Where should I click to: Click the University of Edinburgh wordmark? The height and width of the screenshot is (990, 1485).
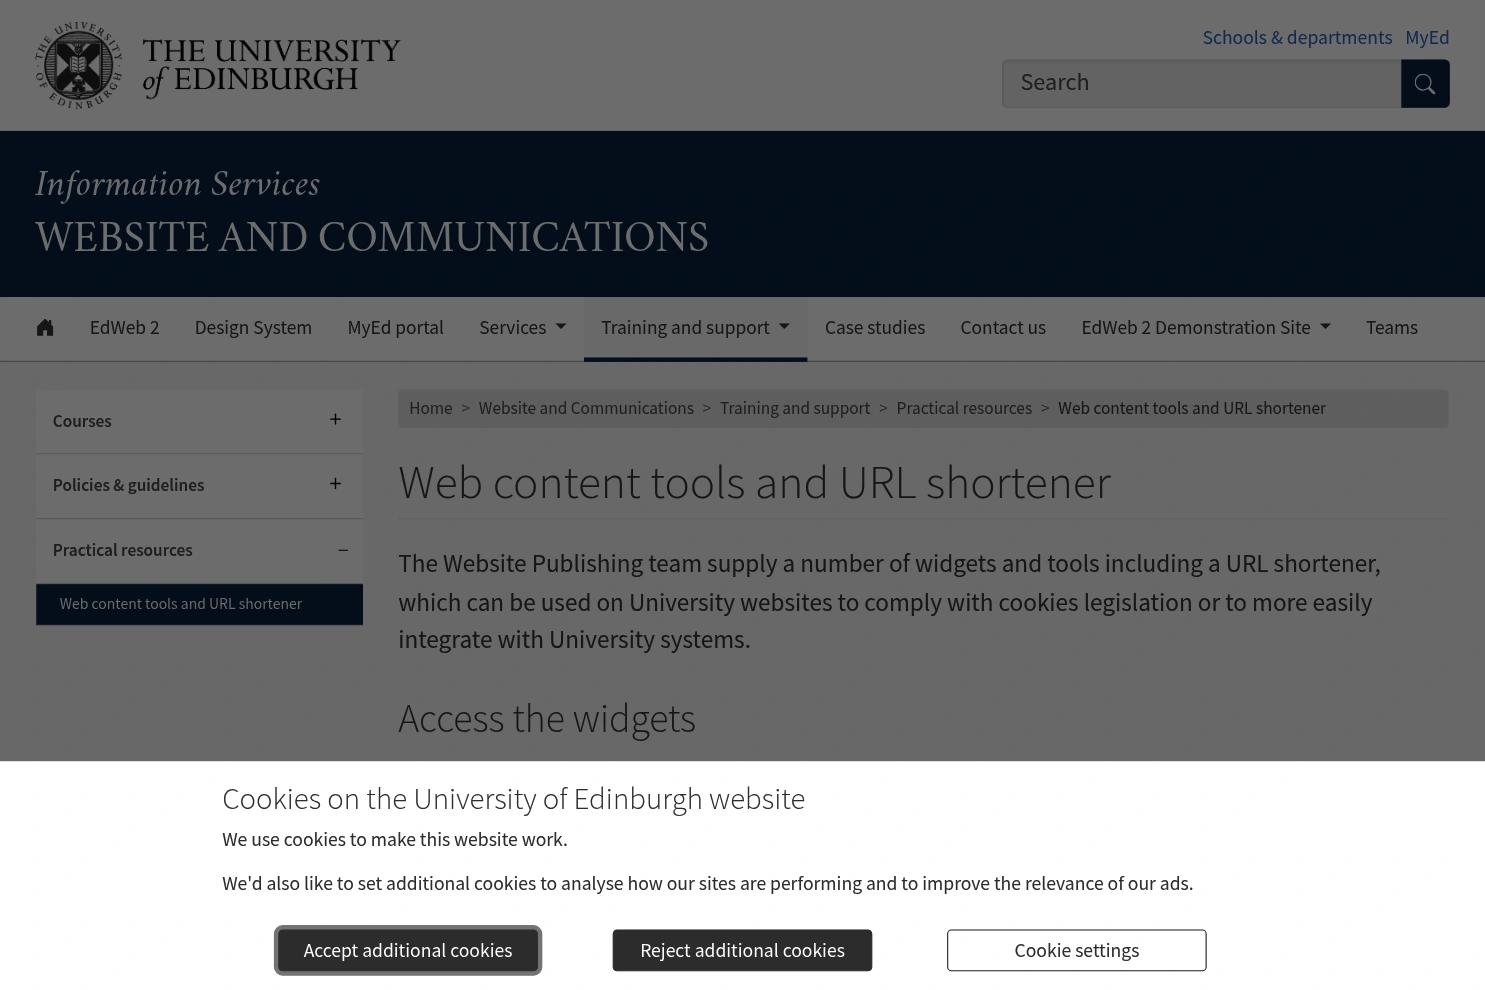click(271, 67)
